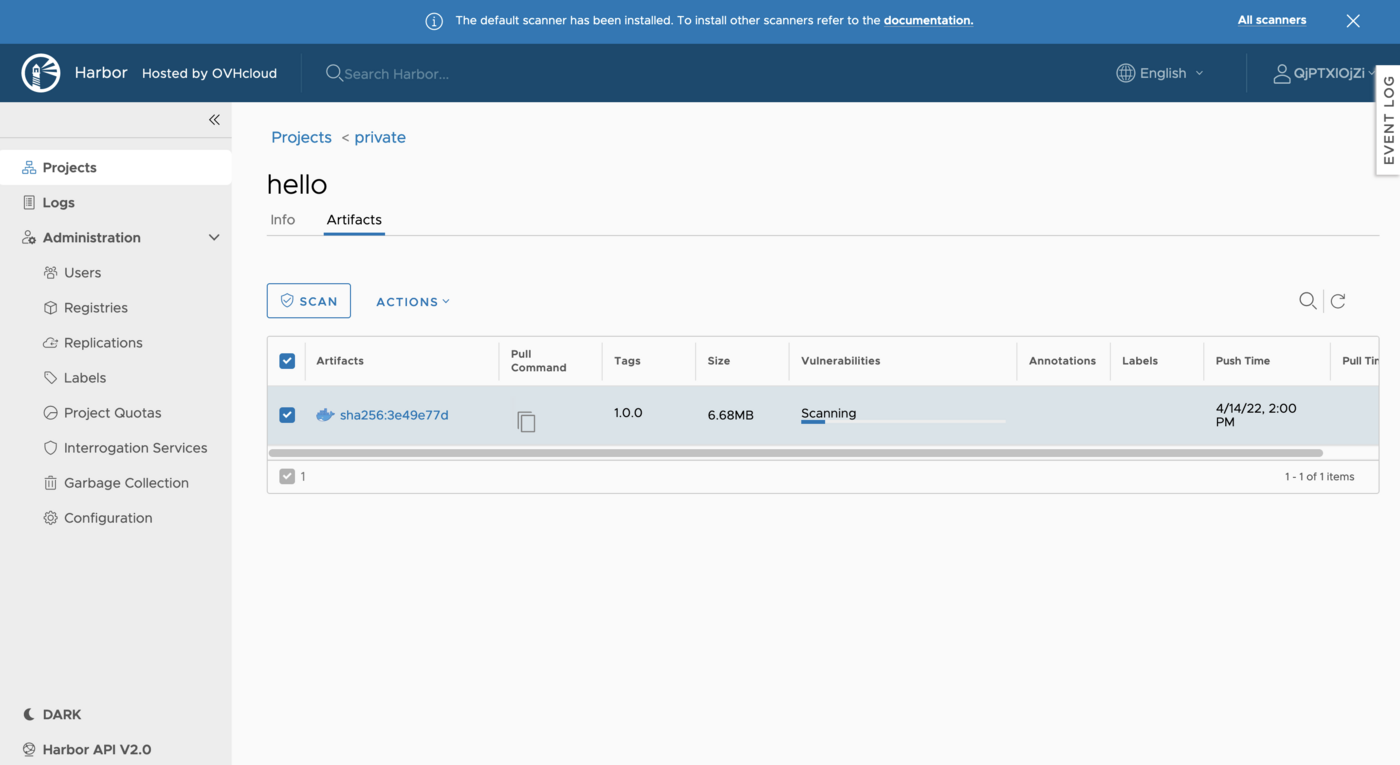The image size is (1400, 765).
Task: Switch to the Info tab
Action: coord(282,219)
